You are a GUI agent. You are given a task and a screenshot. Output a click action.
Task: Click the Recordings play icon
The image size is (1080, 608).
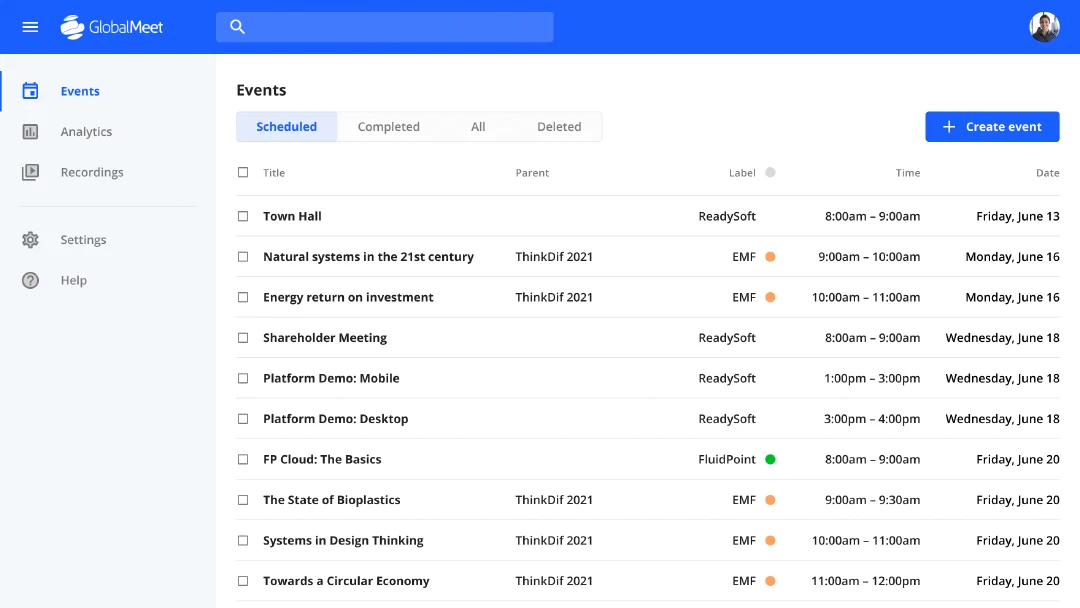click(30, 172)
